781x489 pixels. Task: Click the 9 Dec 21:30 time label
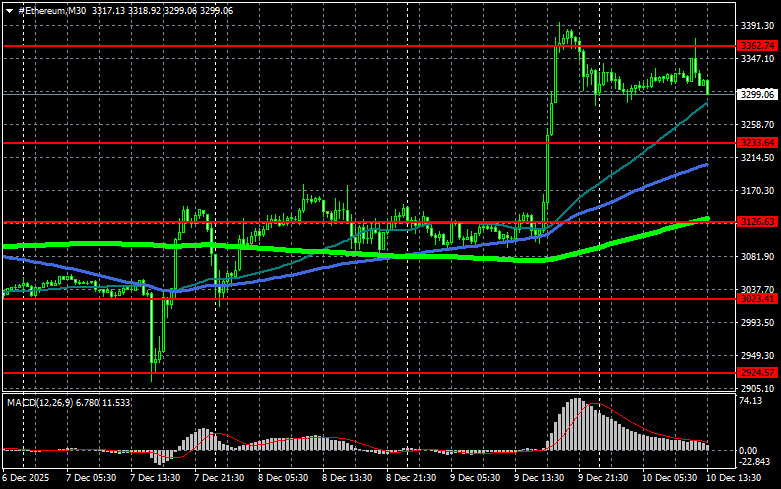tap(603, 478)
